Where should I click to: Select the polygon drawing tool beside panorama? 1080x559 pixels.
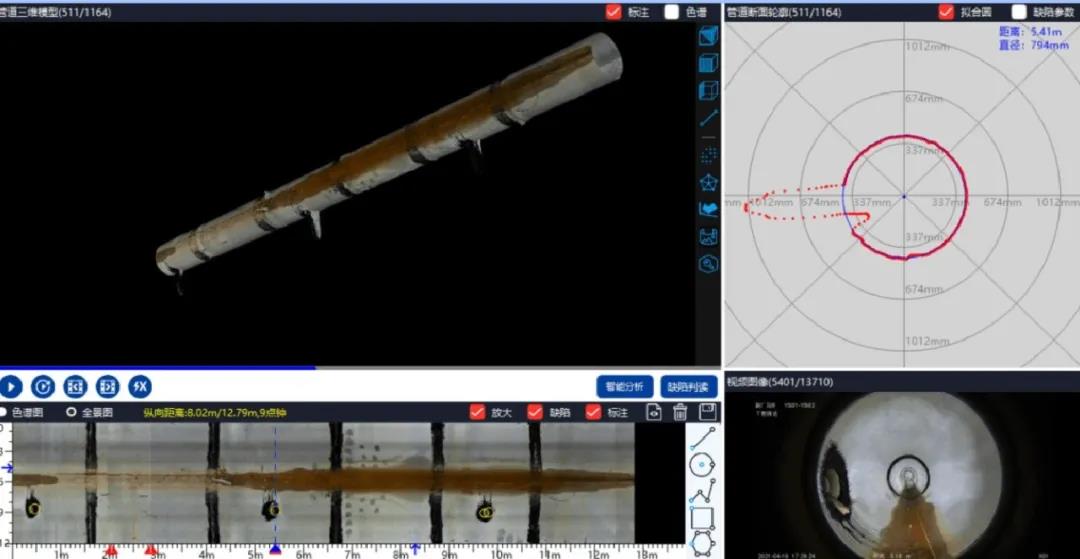click(x=703, y=543)
